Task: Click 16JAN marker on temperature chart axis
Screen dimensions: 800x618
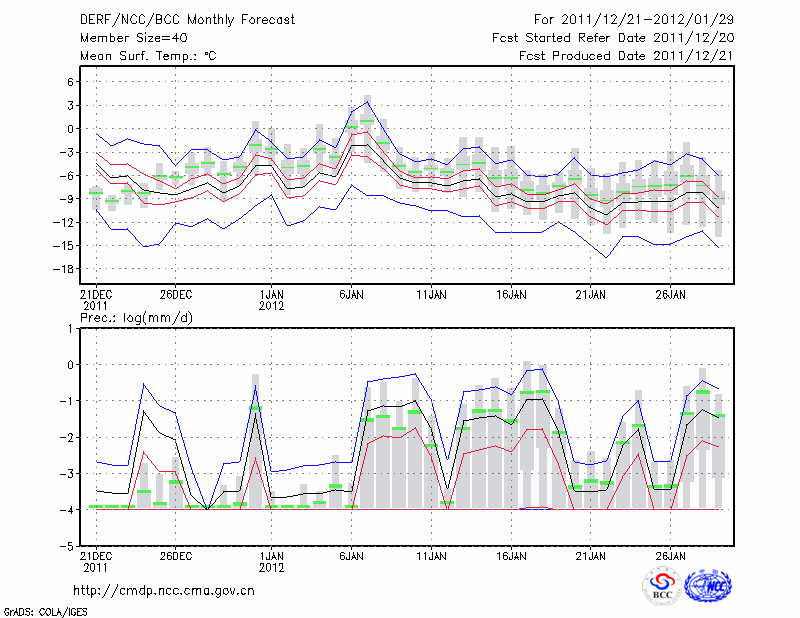Action: [511, 295]
